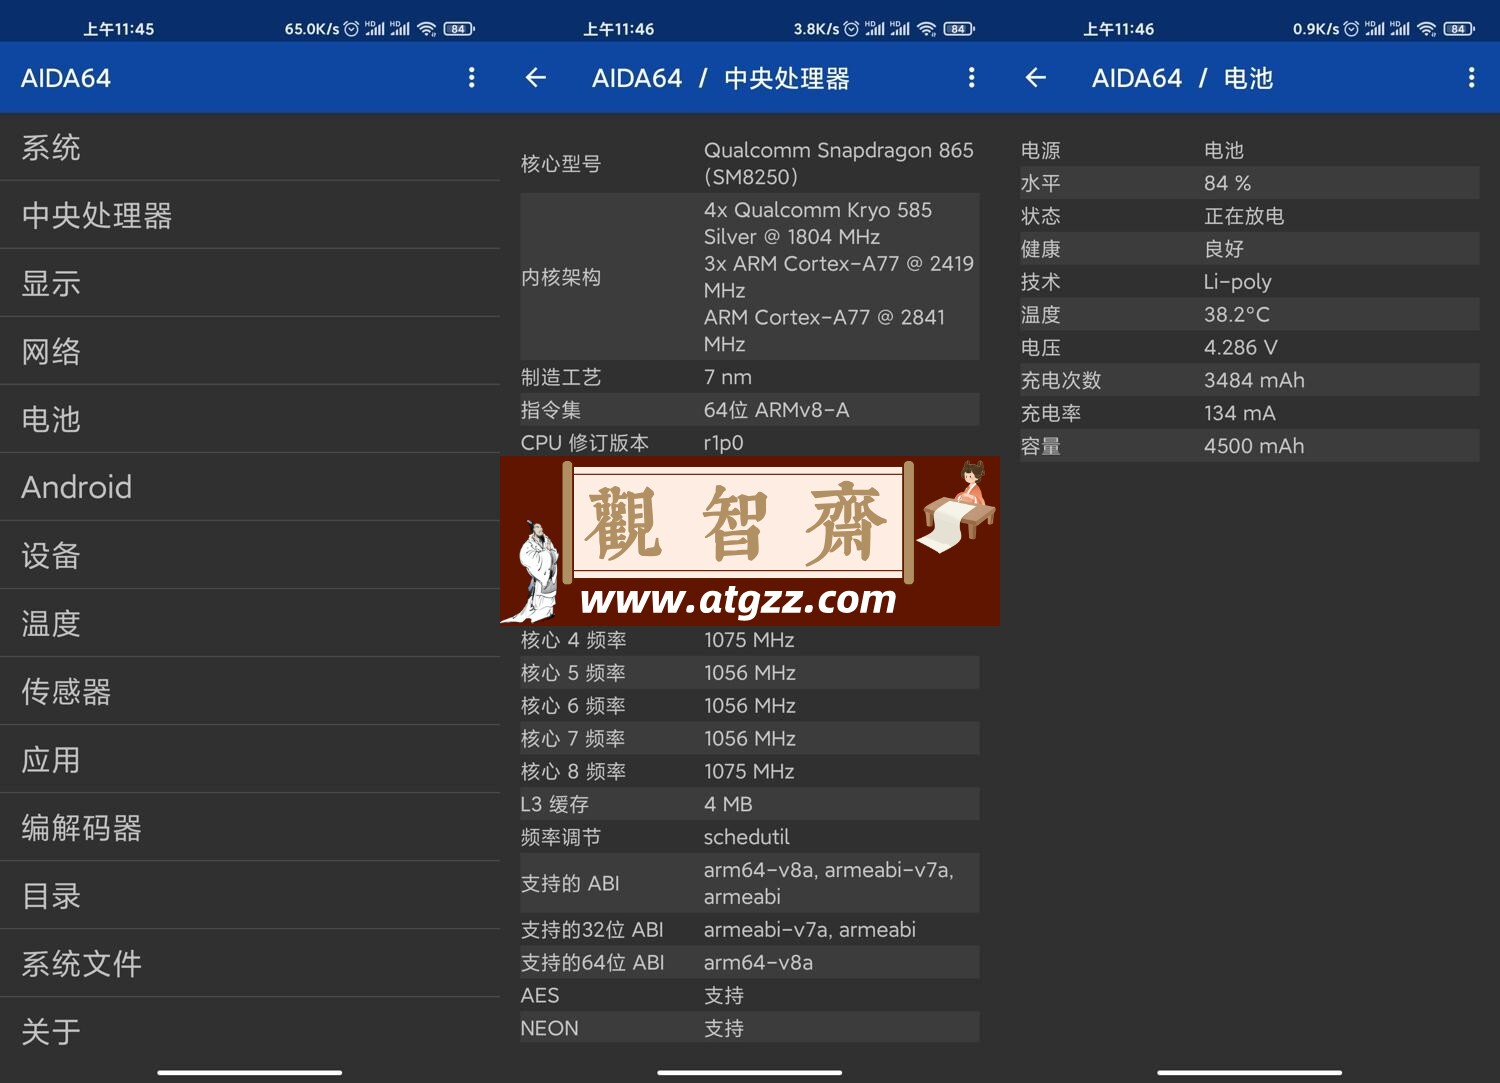Select the 支持的32位 ABI row
Image resolution: width=1500 pixels, height=1083 pixels.
tap(750, 930)
